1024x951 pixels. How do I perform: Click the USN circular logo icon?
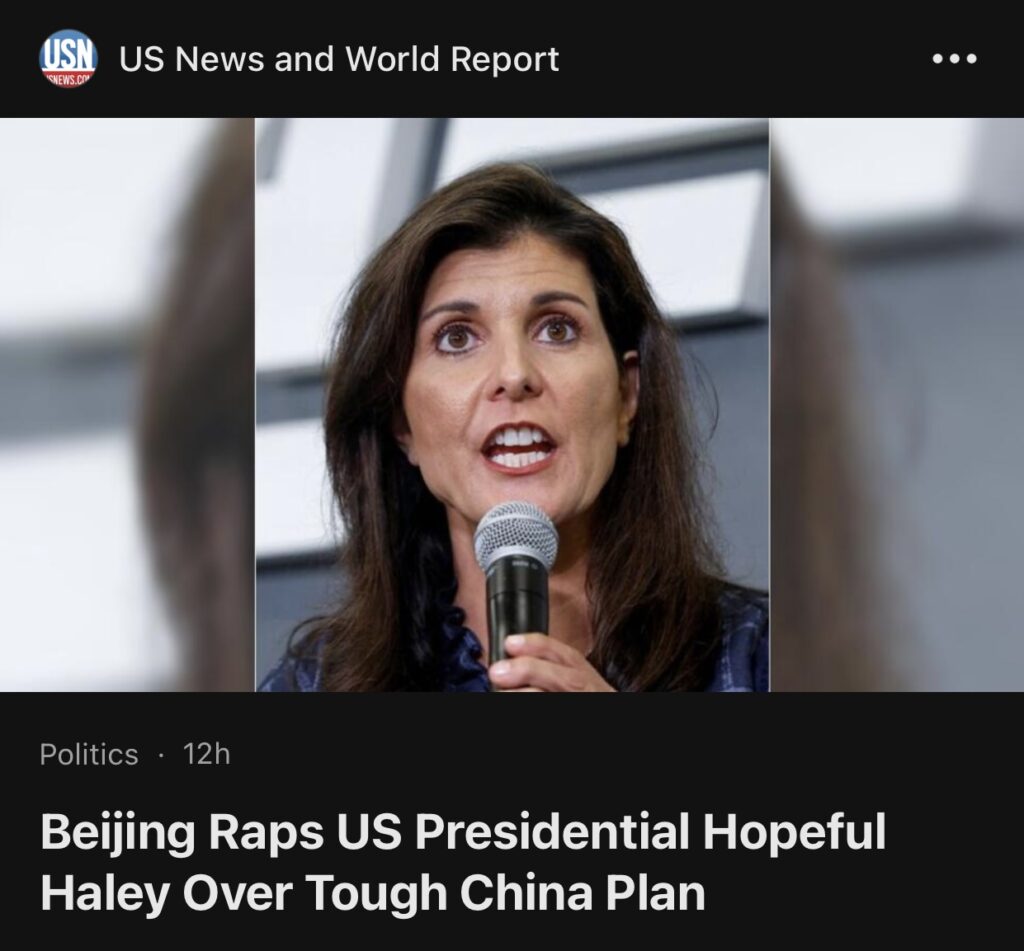pos(69,58)
